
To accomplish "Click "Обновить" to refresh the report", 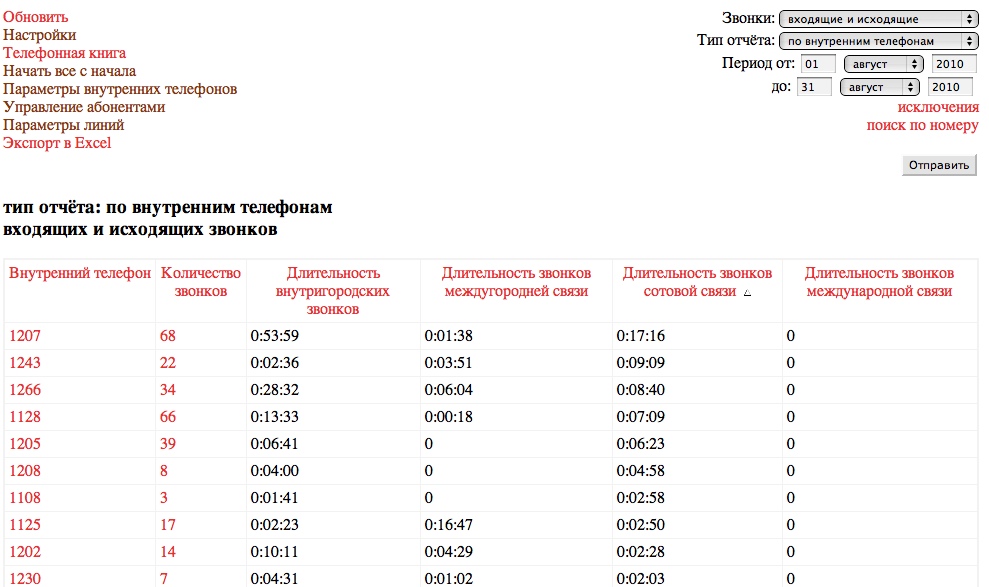I will pos(36,17).
